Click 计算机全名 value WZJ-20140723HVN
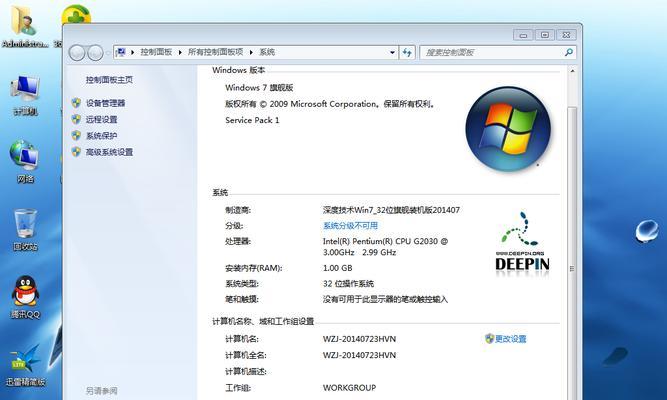The height and width of the screenshot is (400, 667). (x=359, y=355)
